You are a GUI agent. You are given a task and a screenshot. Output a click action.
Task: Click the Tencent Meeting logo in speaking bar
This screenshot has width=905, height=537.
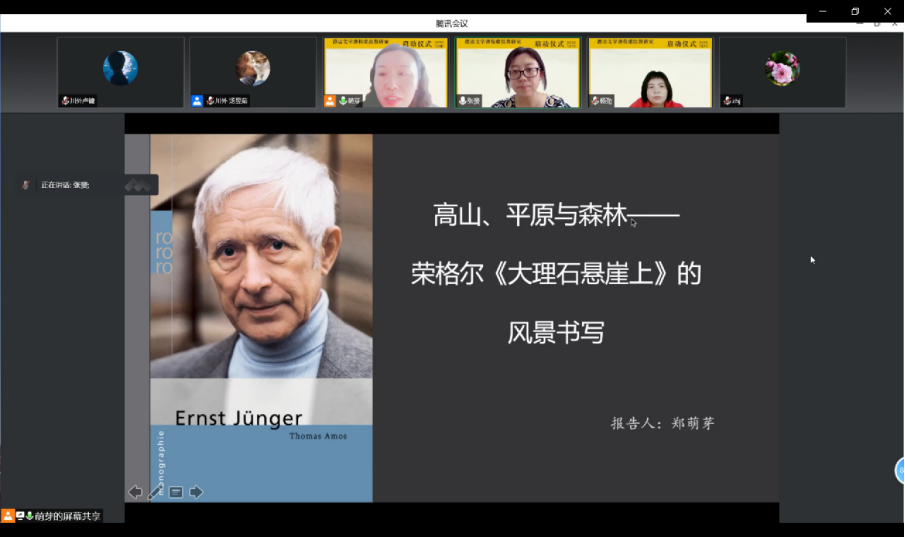[139, 185]
